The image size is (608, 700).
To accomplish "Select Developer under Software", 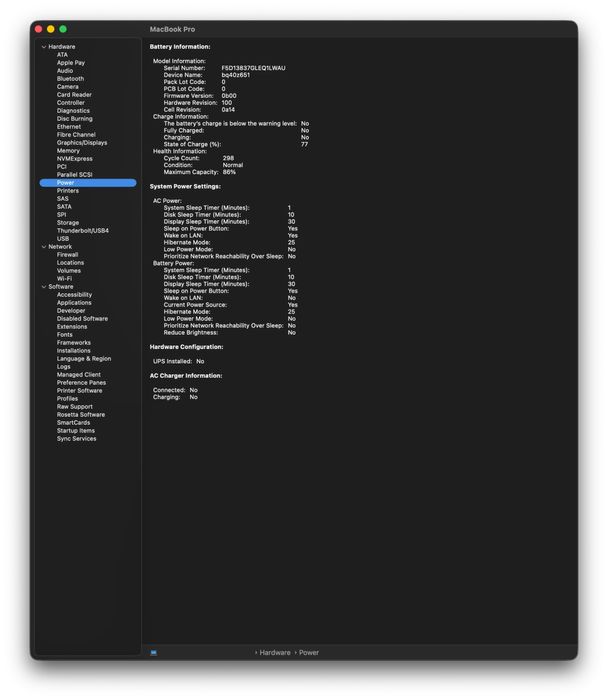I will point(71,311).
